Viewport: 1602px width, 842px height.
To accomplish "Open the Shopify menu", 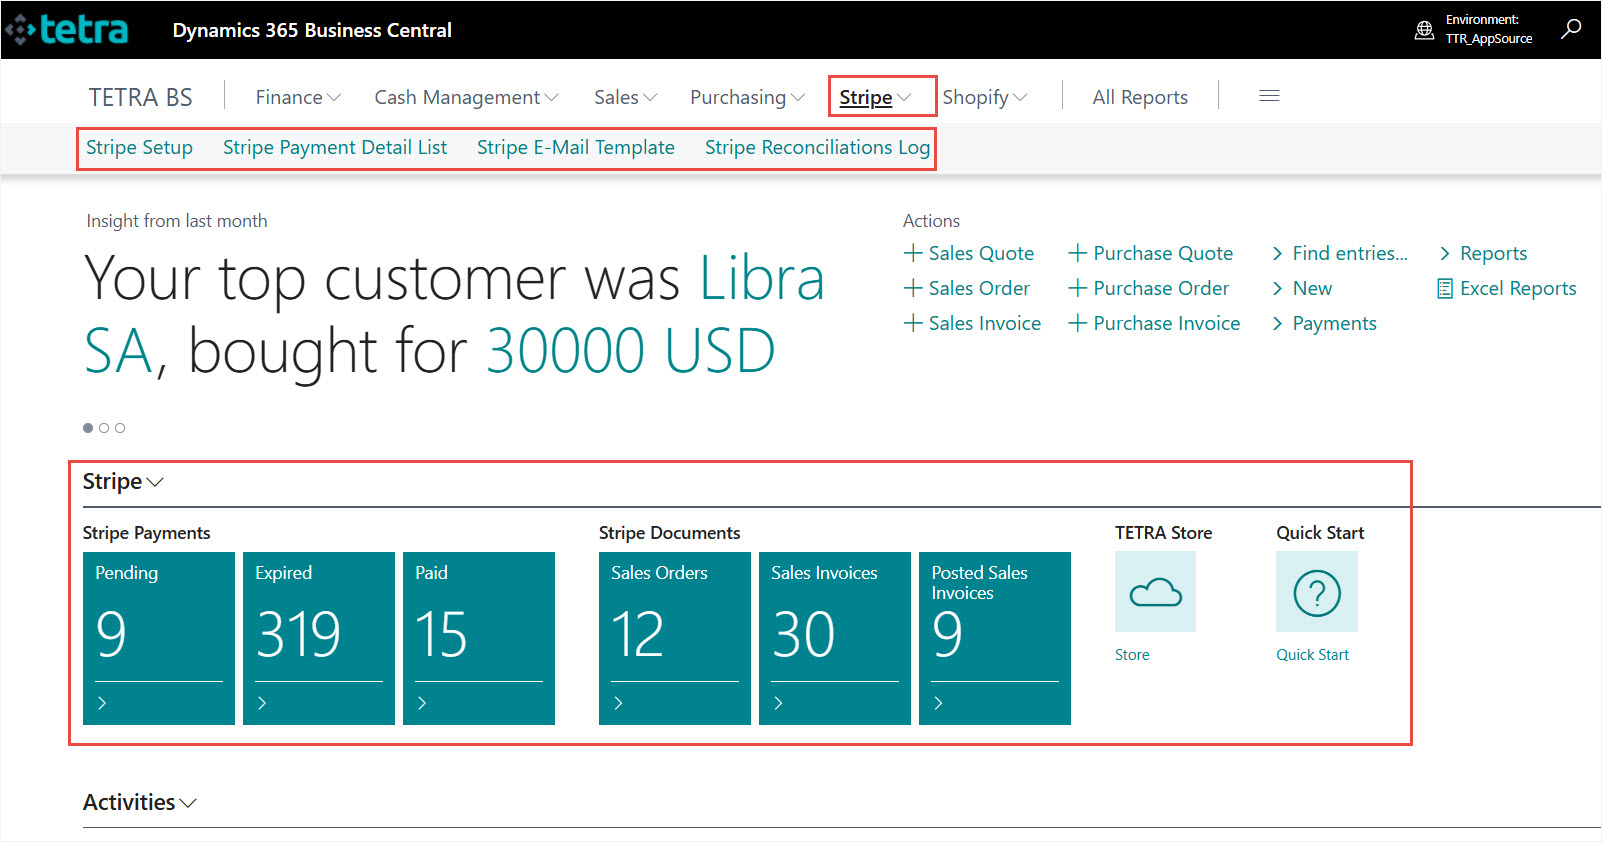I will [984, 97].
